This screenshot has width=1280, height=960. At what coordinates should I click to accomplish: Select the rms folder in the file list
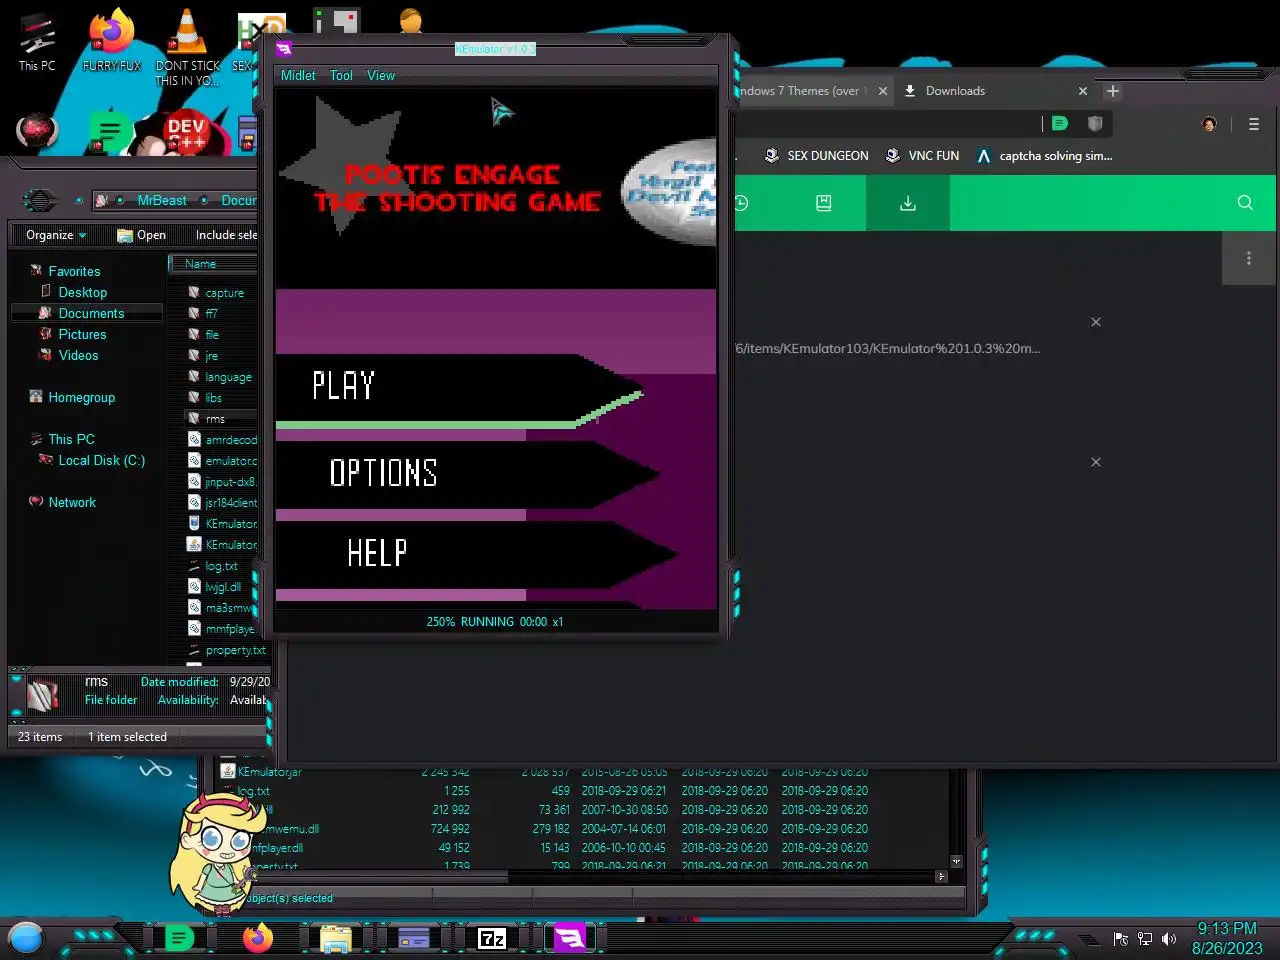[x=215, y=419]
